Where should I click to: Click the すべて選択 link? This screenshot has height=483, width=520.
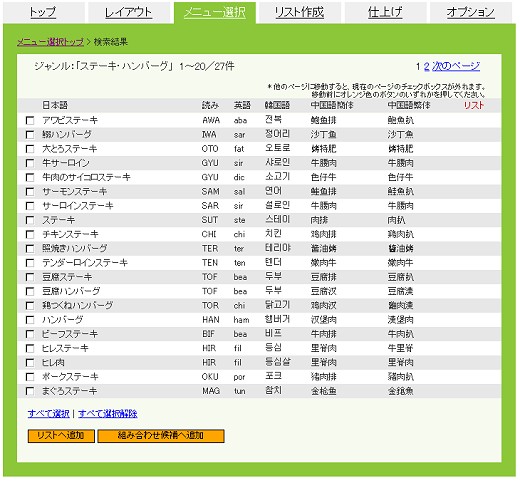coord(49,414)
